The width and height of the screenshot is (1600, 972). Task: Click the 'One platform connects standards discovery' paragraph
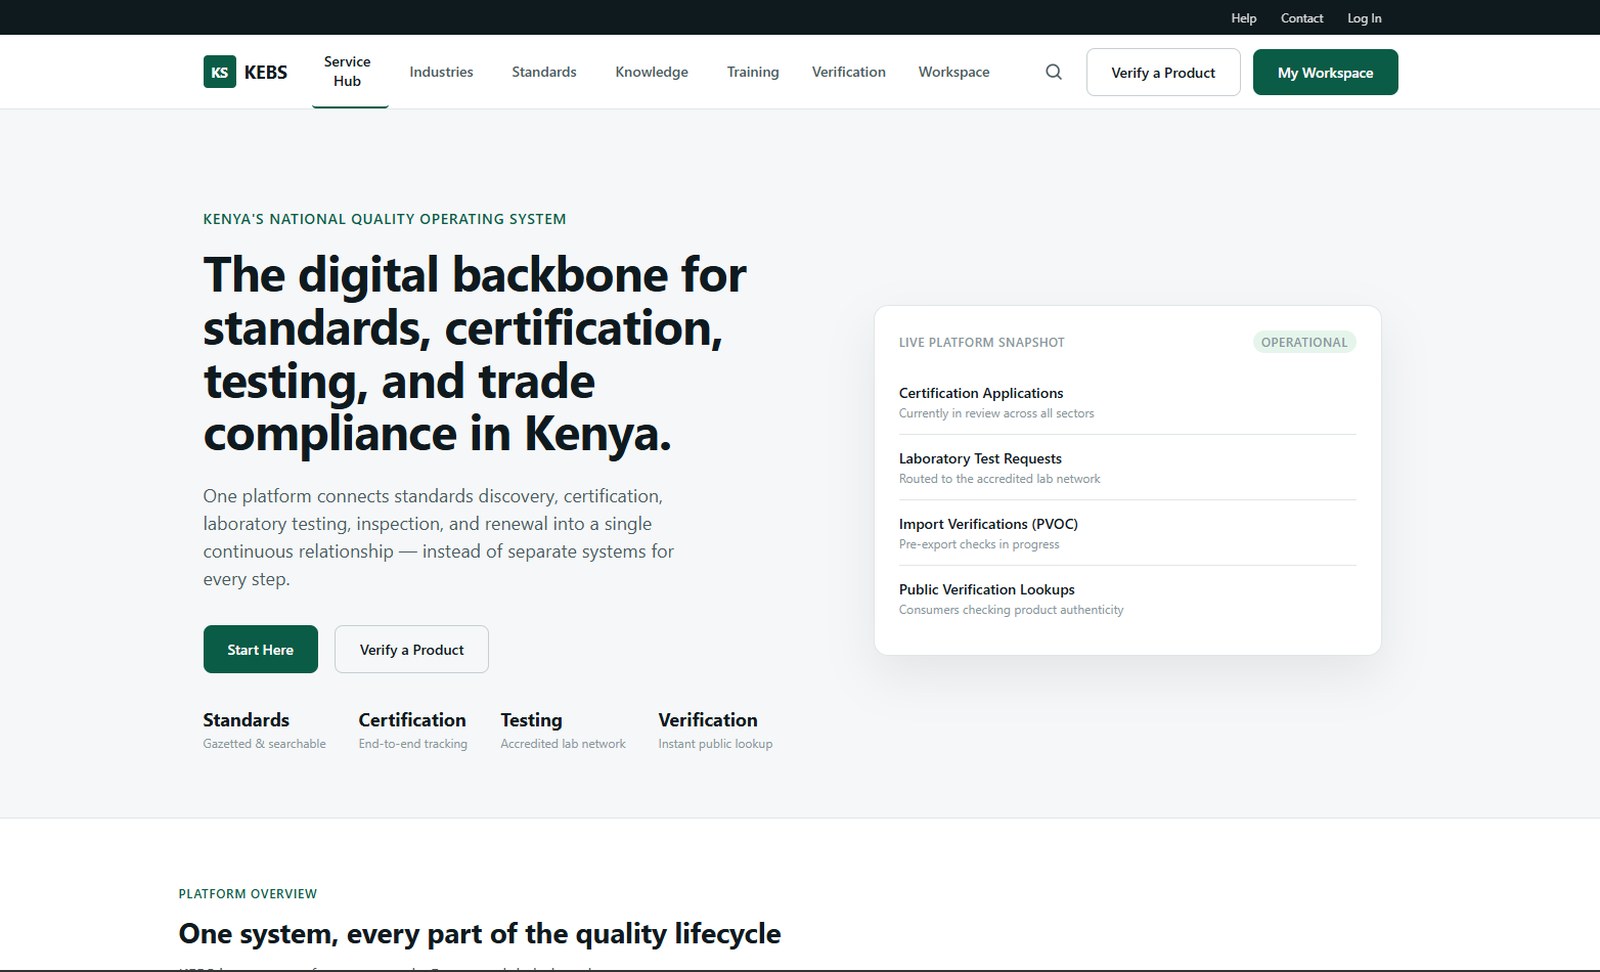[x=439, y=537]
